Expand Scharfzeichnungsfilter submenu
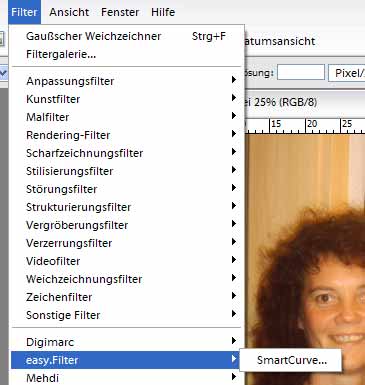This screenshot has width=365, height=385. coord(126,153)
